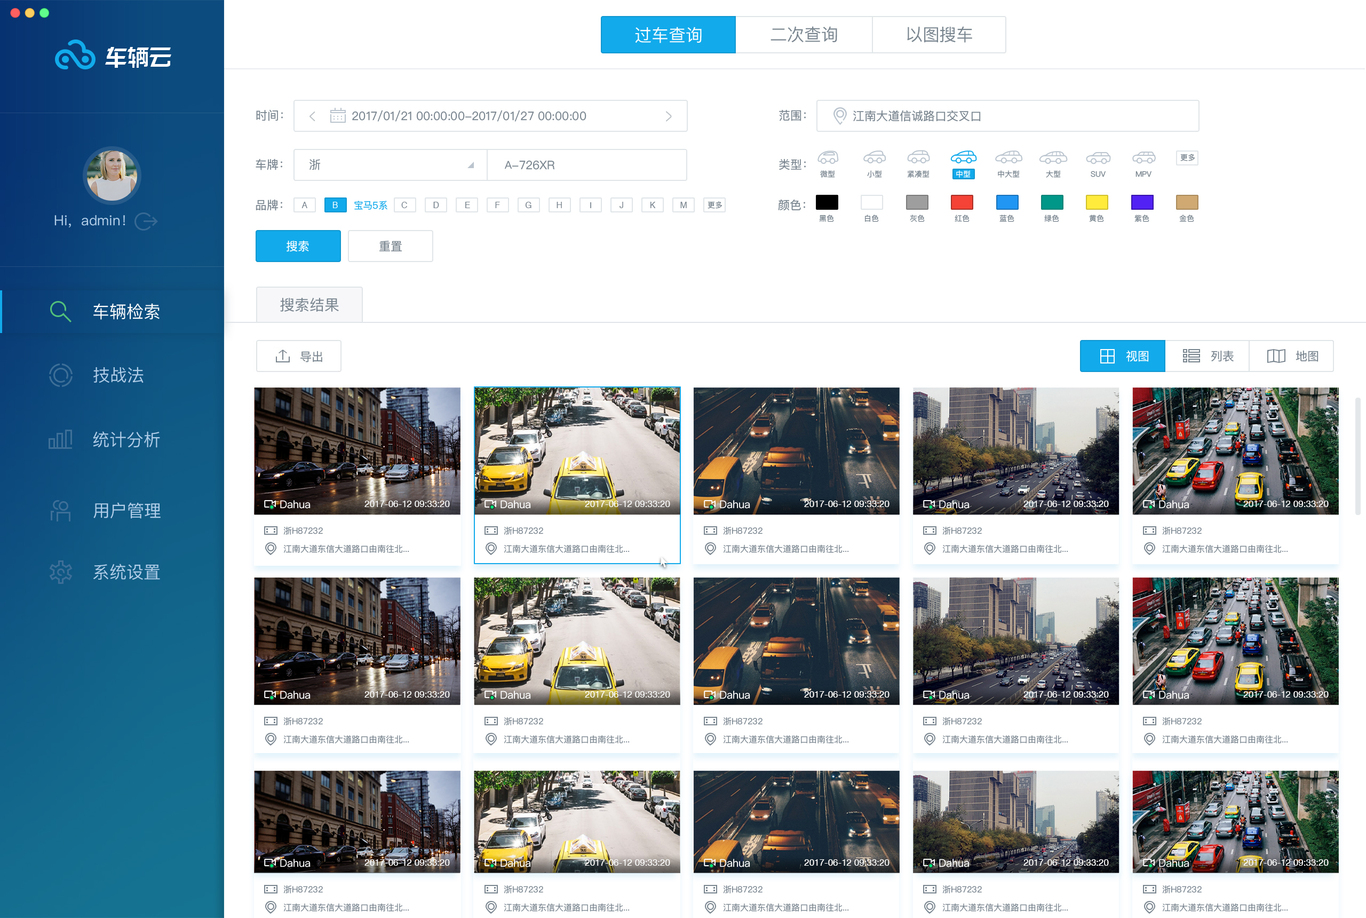Image resolution: width=1366 pixels, height=918 pixels.
Task: Select the 大型 vehicle type icon
Action: coord(1053,158)
